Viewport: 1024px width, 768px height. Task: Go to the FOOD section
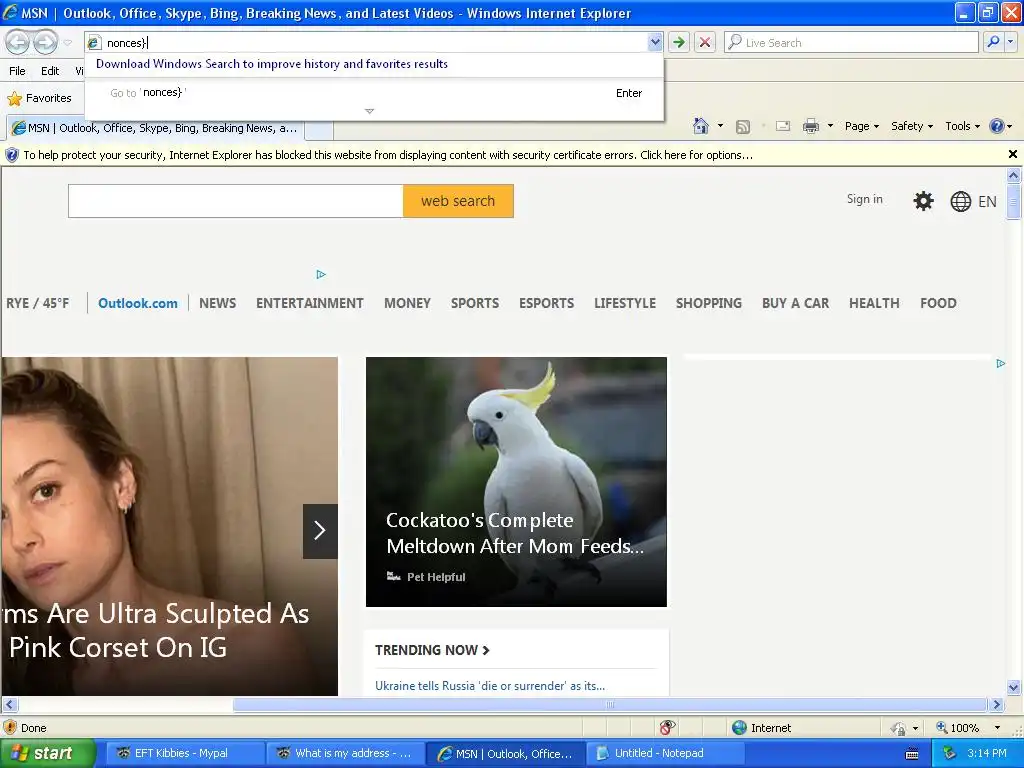[x=938, y=303]
